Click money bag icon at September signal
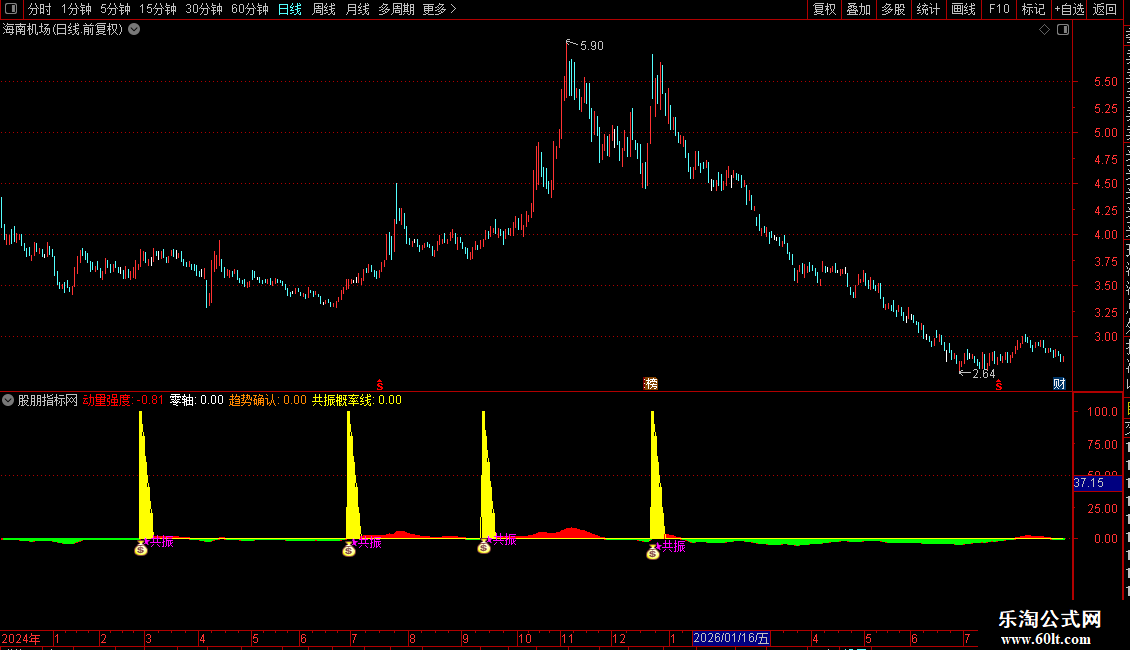The image size is (1130, 650). pyautogui.click(x=484, y=547)
